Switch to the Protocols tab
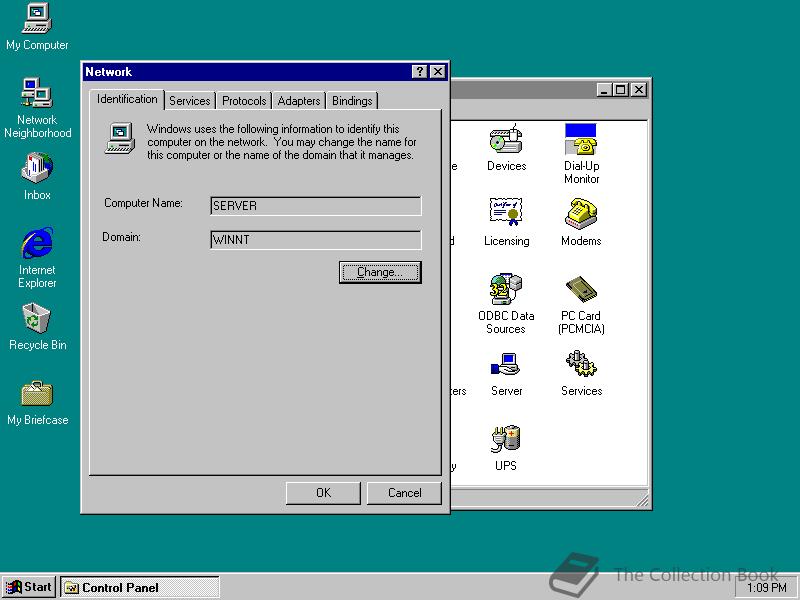This screenshot has width=800, height=600. coord(244,101)
